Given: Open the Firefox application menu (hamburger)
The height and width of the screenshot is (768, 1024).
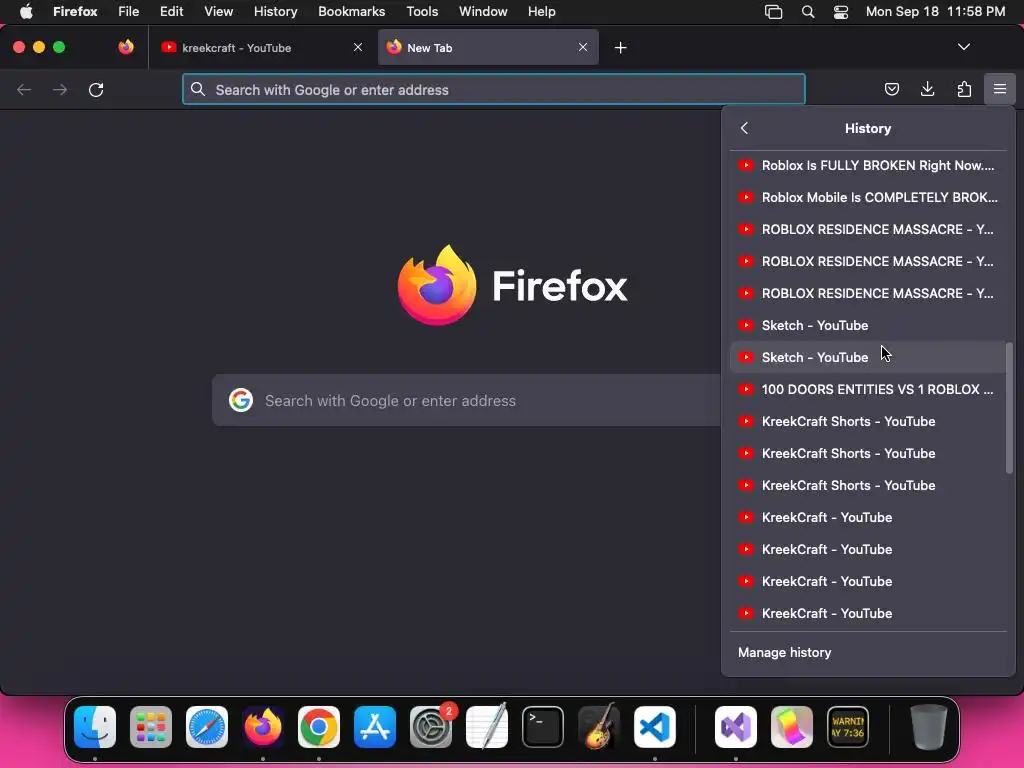Looking at the screenshot, I should (x=999, y=89).
